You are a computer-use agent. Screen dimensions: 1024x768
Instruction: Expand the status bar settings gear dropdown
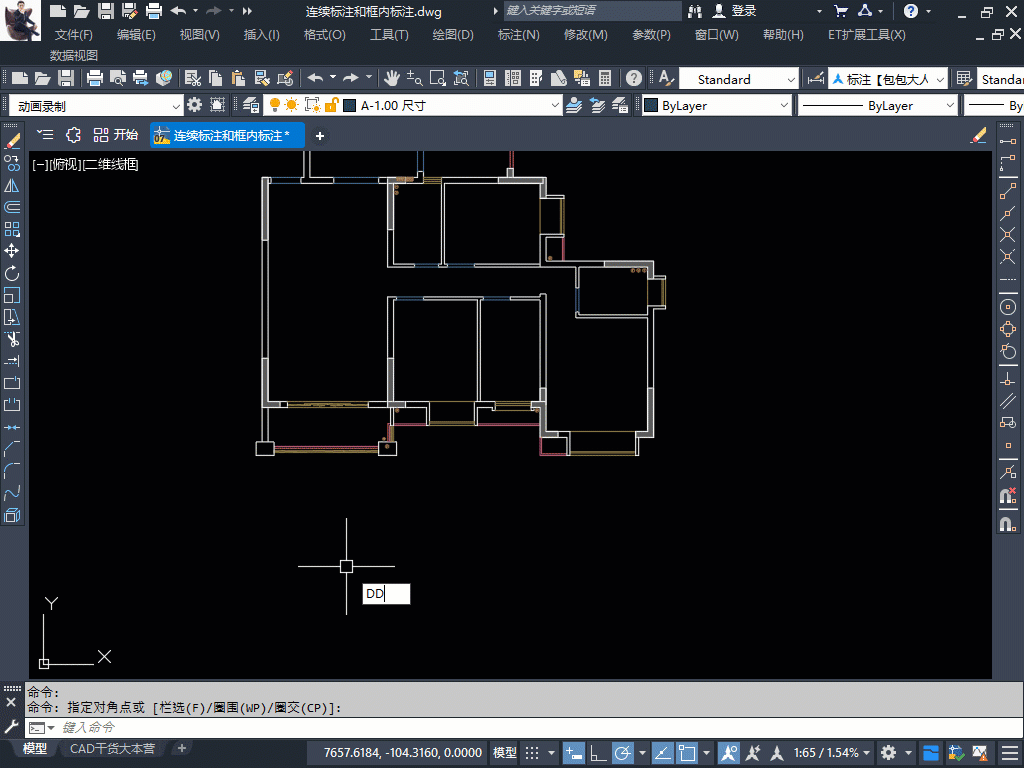[x=908, y=753]
